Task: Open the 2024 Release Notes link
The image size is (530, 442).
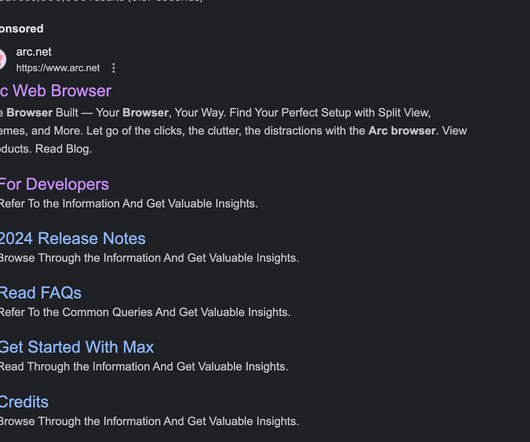Action: point(73,238)
